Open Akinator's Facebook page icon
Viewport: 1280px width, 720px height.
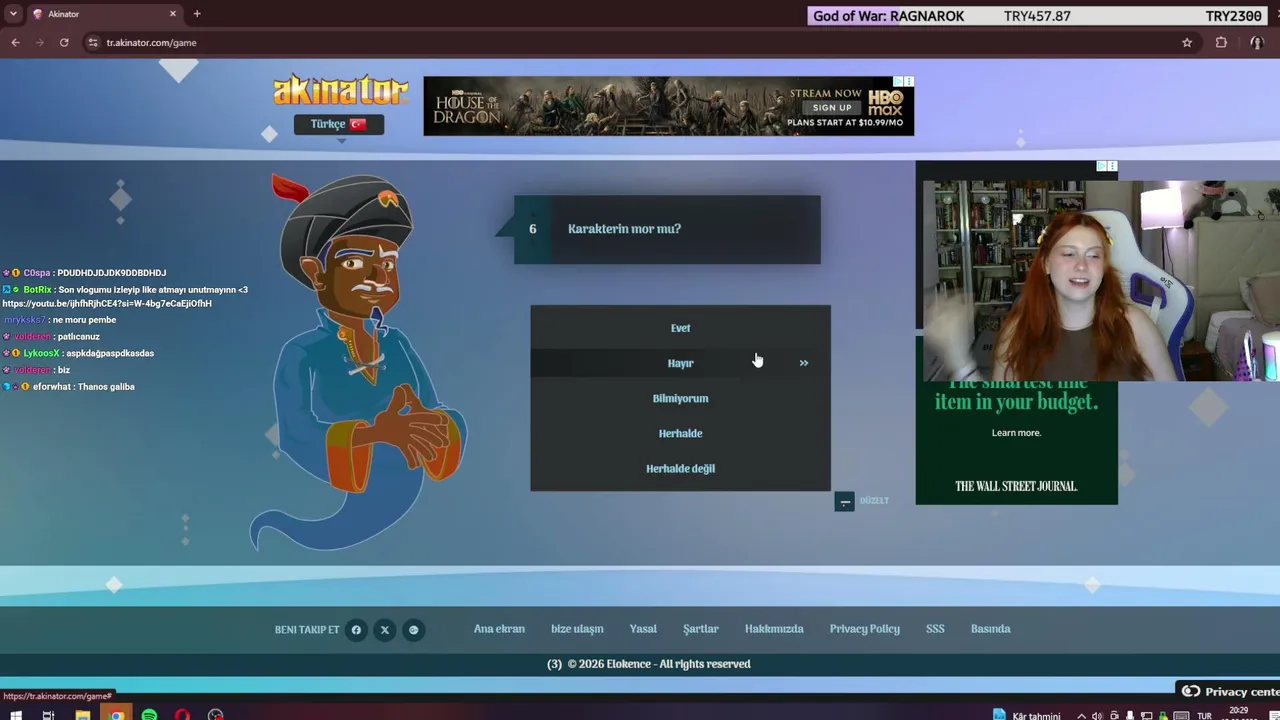click(x=356, y=630)
